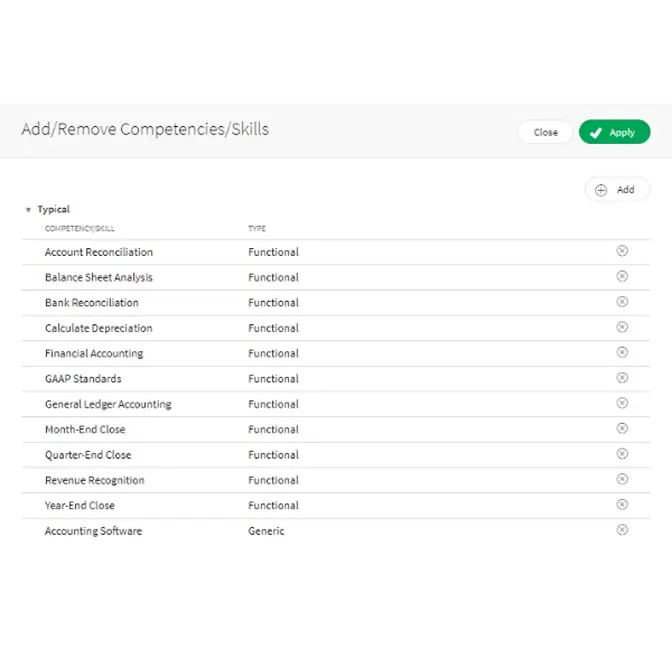672x672 pixels.
Task: Select the Account Reconciliation row name
Action: [99, 252]
